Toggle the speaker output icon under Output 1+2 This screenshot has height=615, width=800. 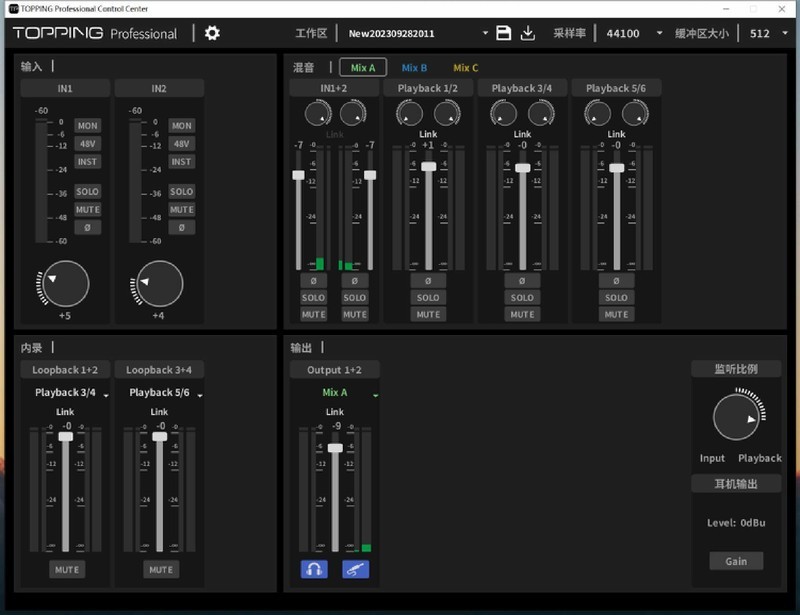tap(356, 569)
